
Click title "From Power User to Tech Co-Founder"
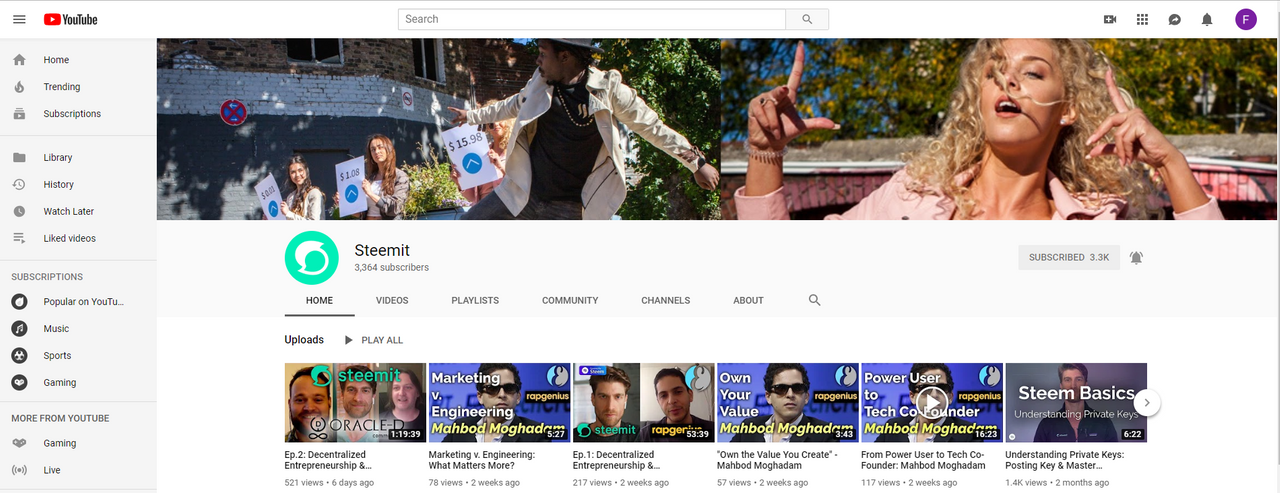tap(923, 460)
